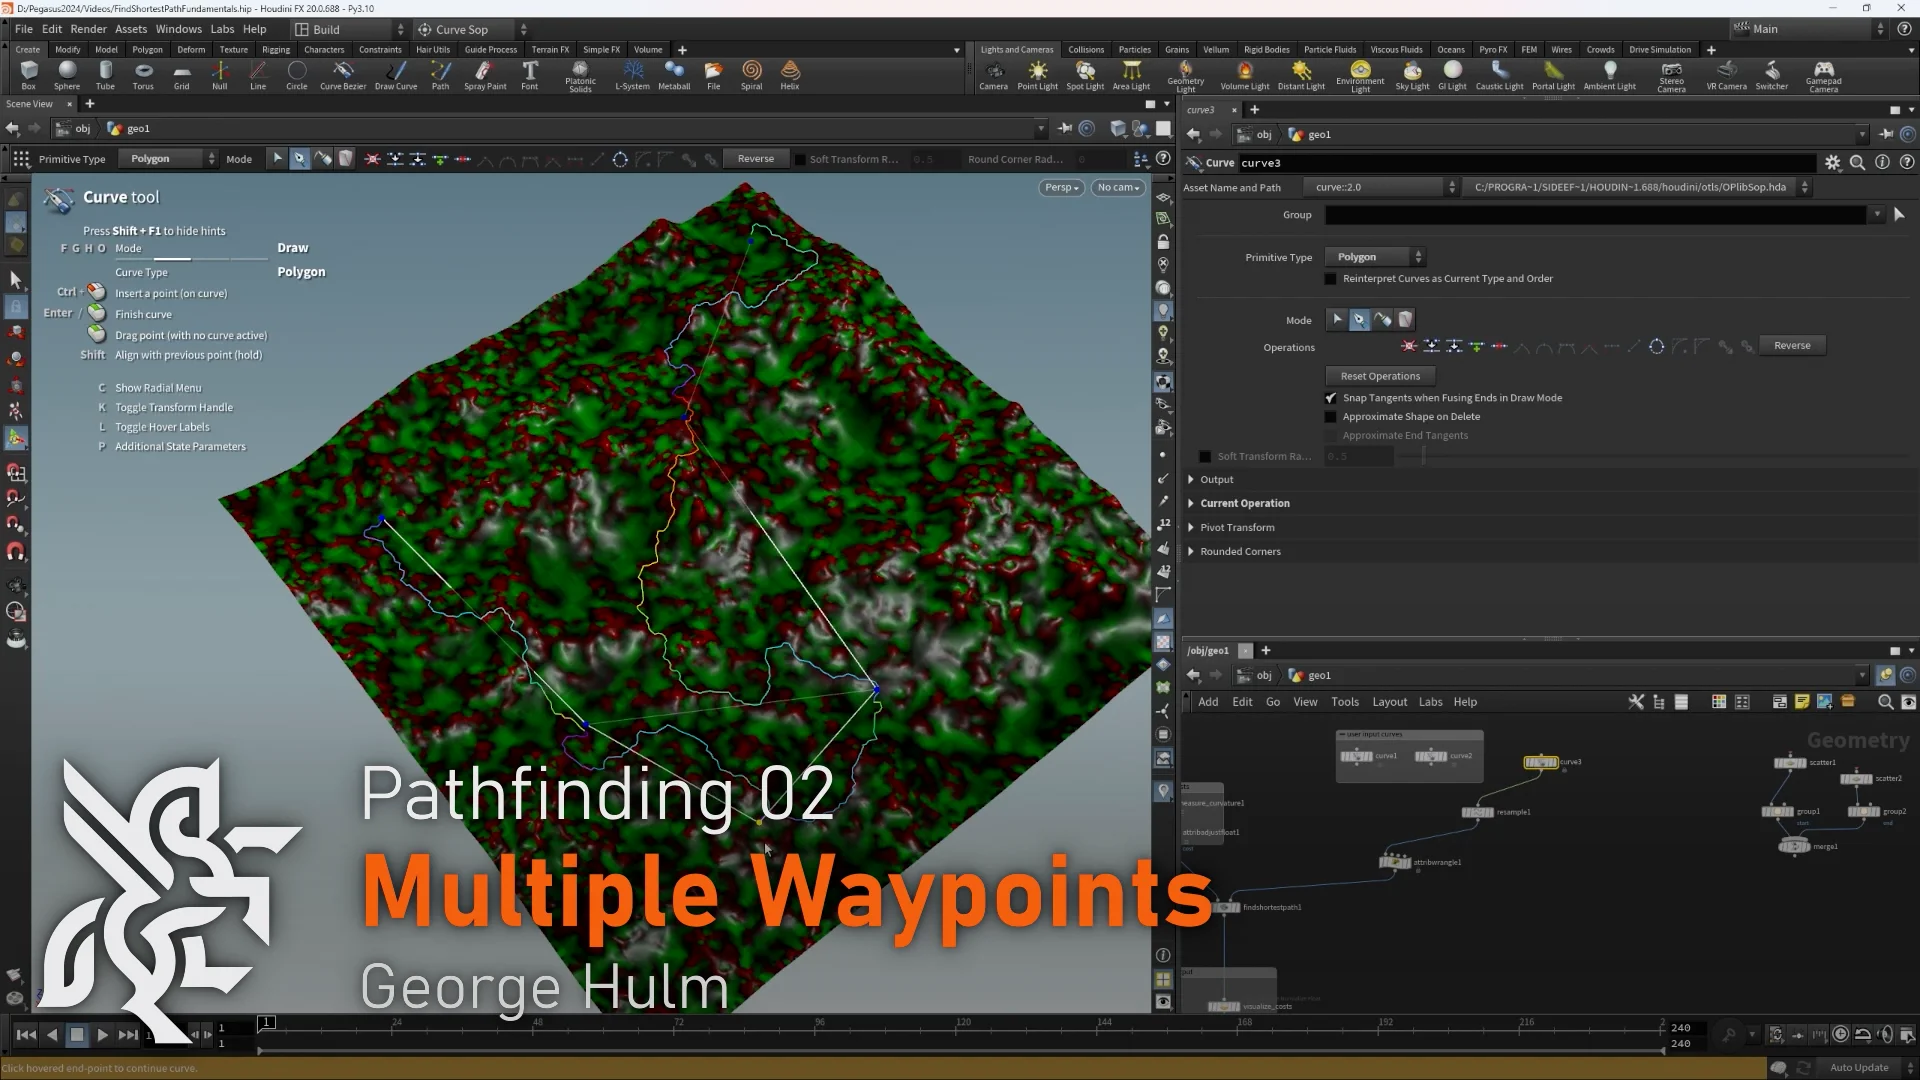The height and width of the screenshot is (1080, 1920).
Task: Open the Primitive Type Polygon dropdown
Action: pyautogui.click(x=1374, y=256)
